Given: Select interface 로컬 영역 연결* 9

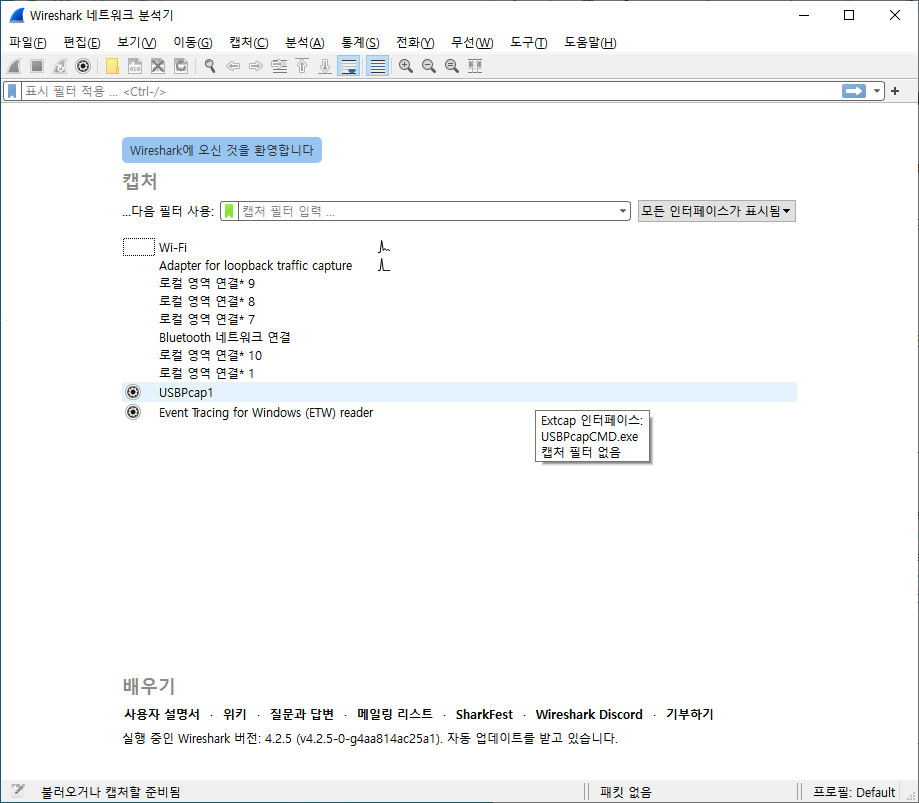Looking at the screenshot, I should (460, 284).
